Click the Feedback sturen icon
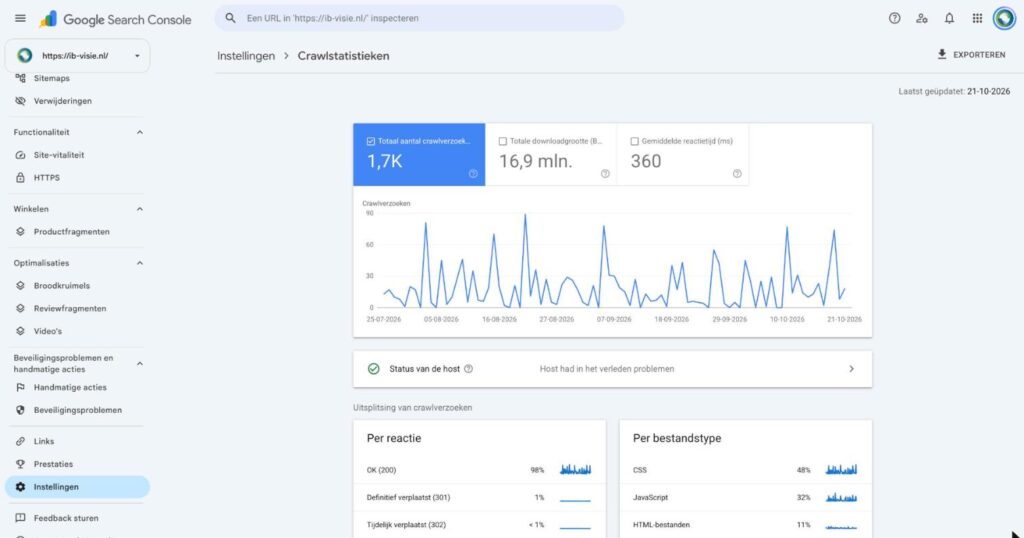1024x538 pixels. pos(20,518)
